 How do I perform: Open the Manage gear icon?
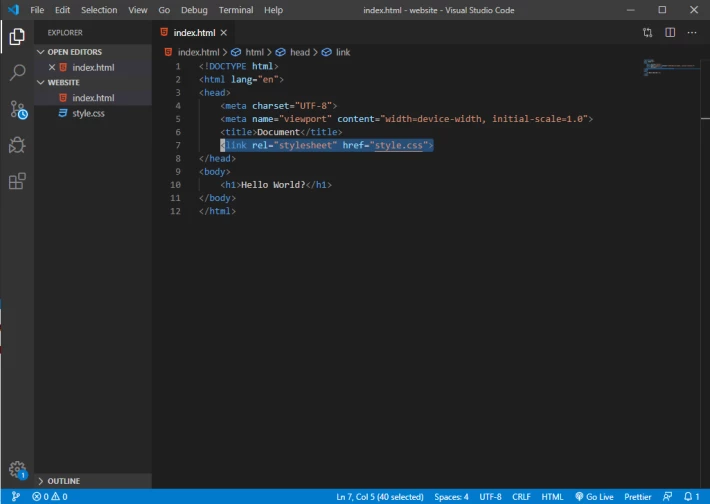pos(18,470)
